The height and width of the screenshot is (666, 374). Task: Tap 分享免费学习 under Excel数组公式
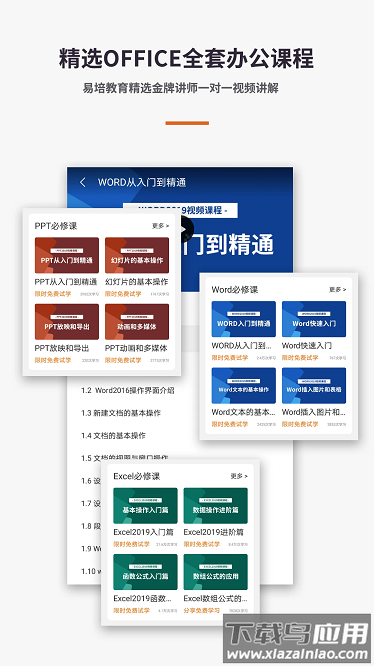(x=201, y=610)
